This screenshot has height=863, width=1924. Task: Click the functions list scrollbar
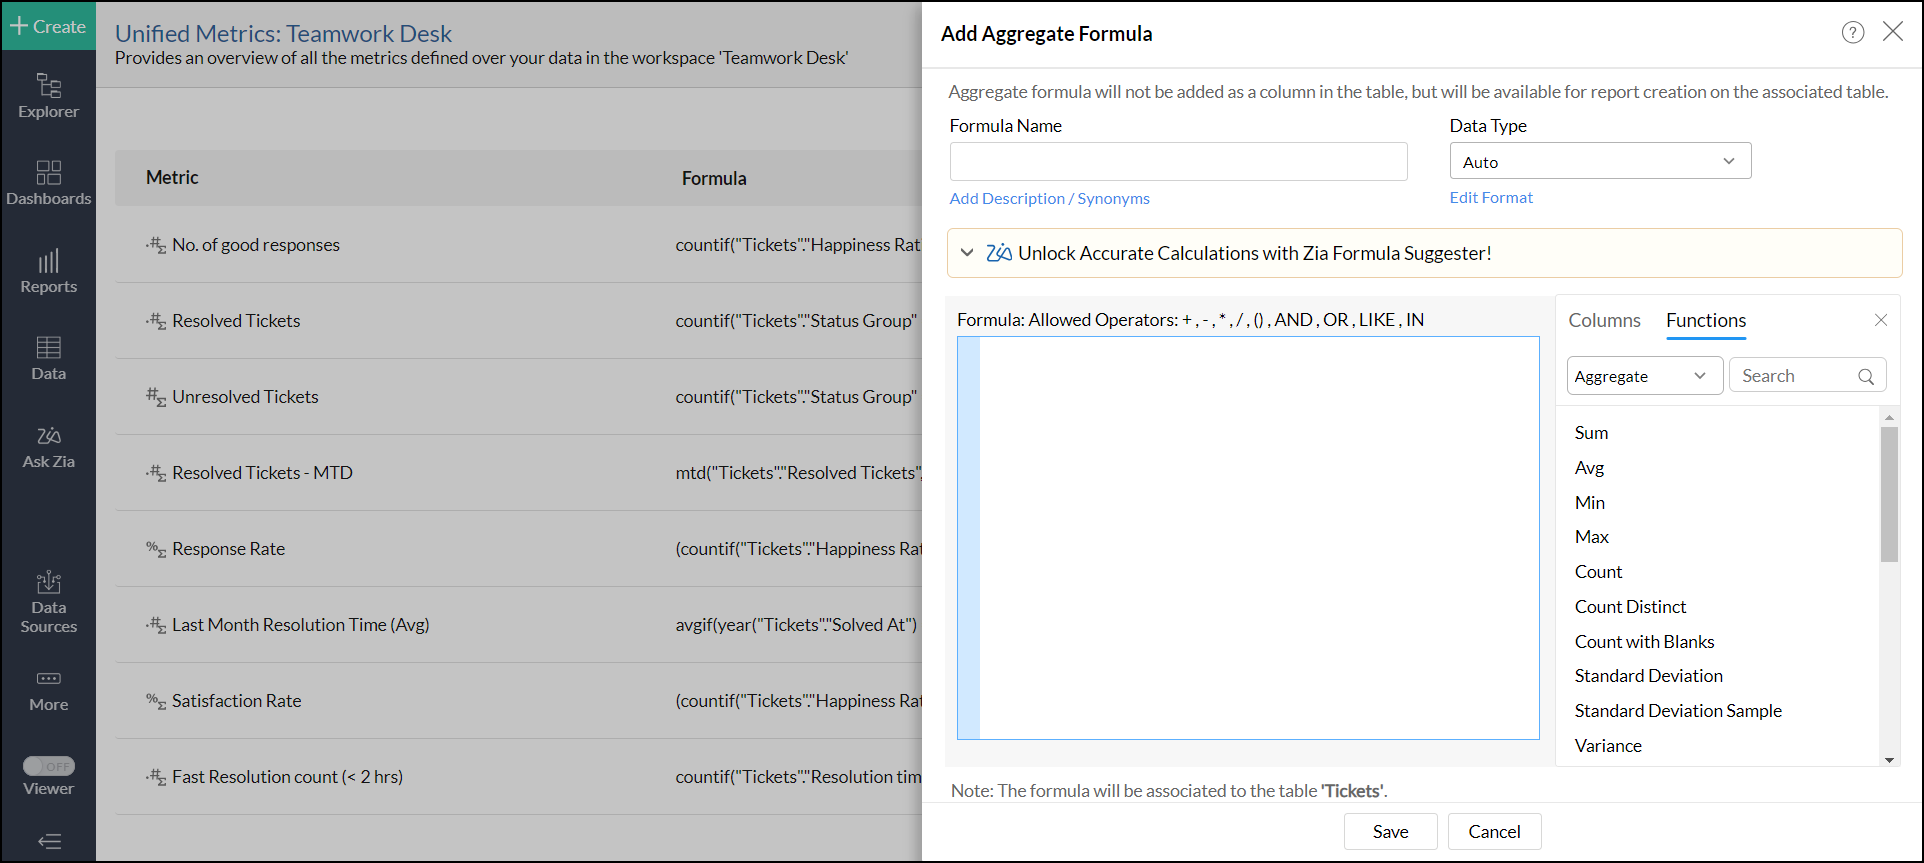pos(1888,494)
